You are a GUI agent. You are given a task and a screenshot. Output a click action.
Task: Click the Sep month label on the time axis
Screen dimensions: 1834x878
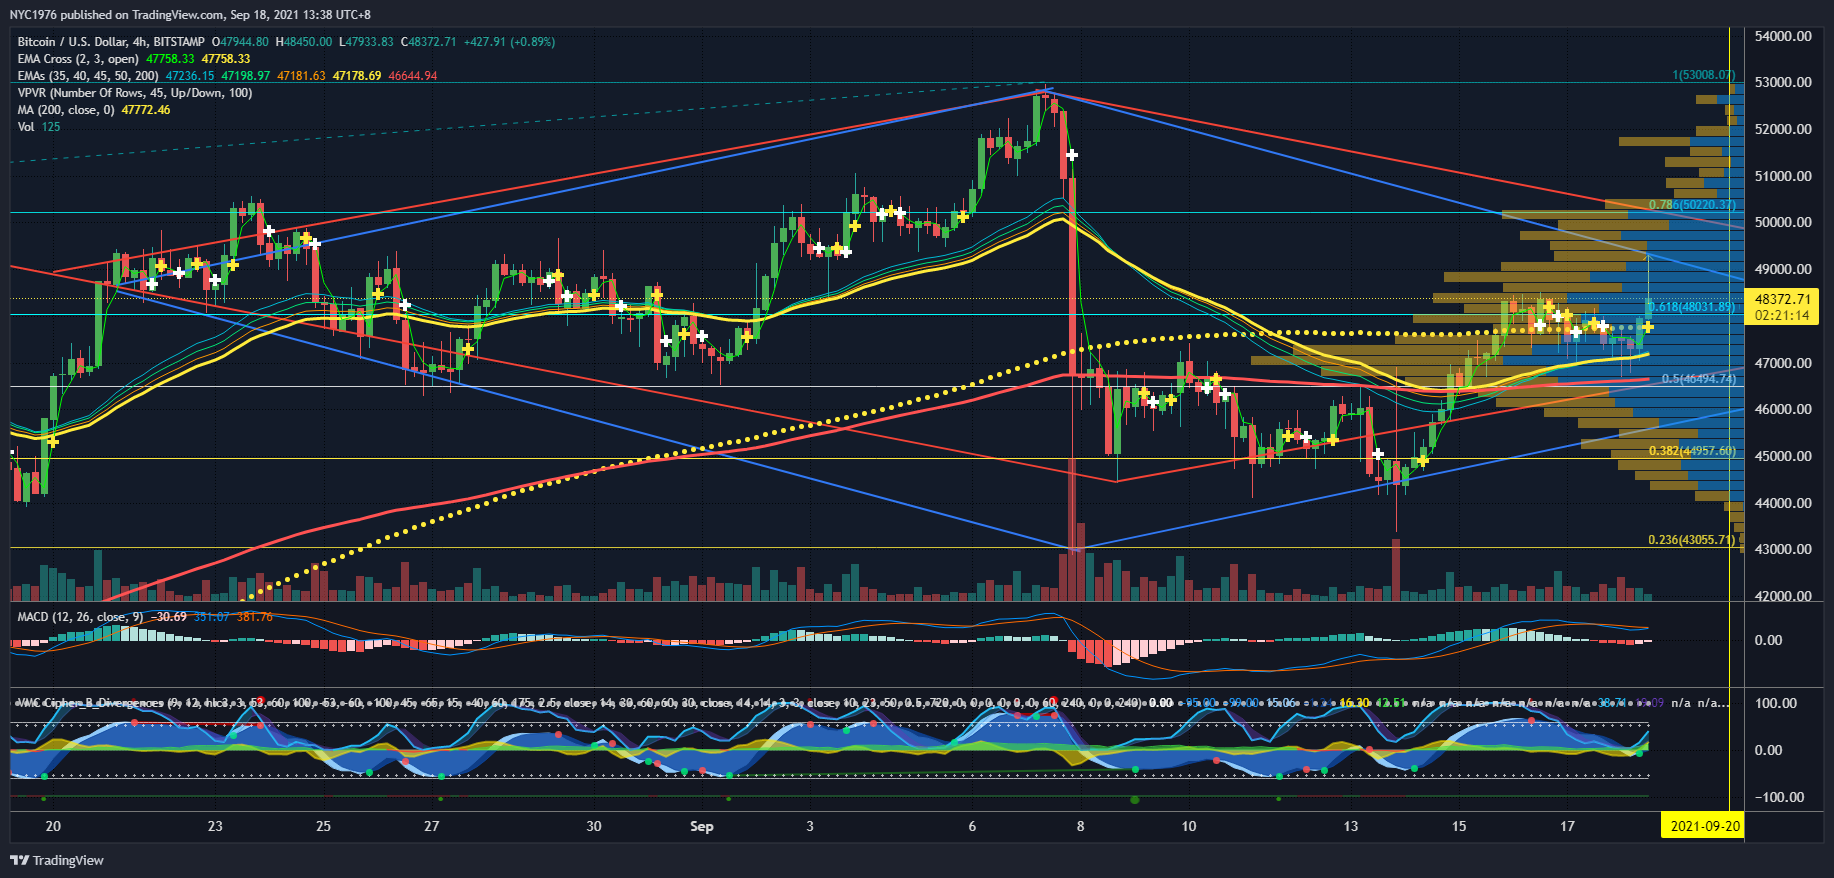(702, 826)
